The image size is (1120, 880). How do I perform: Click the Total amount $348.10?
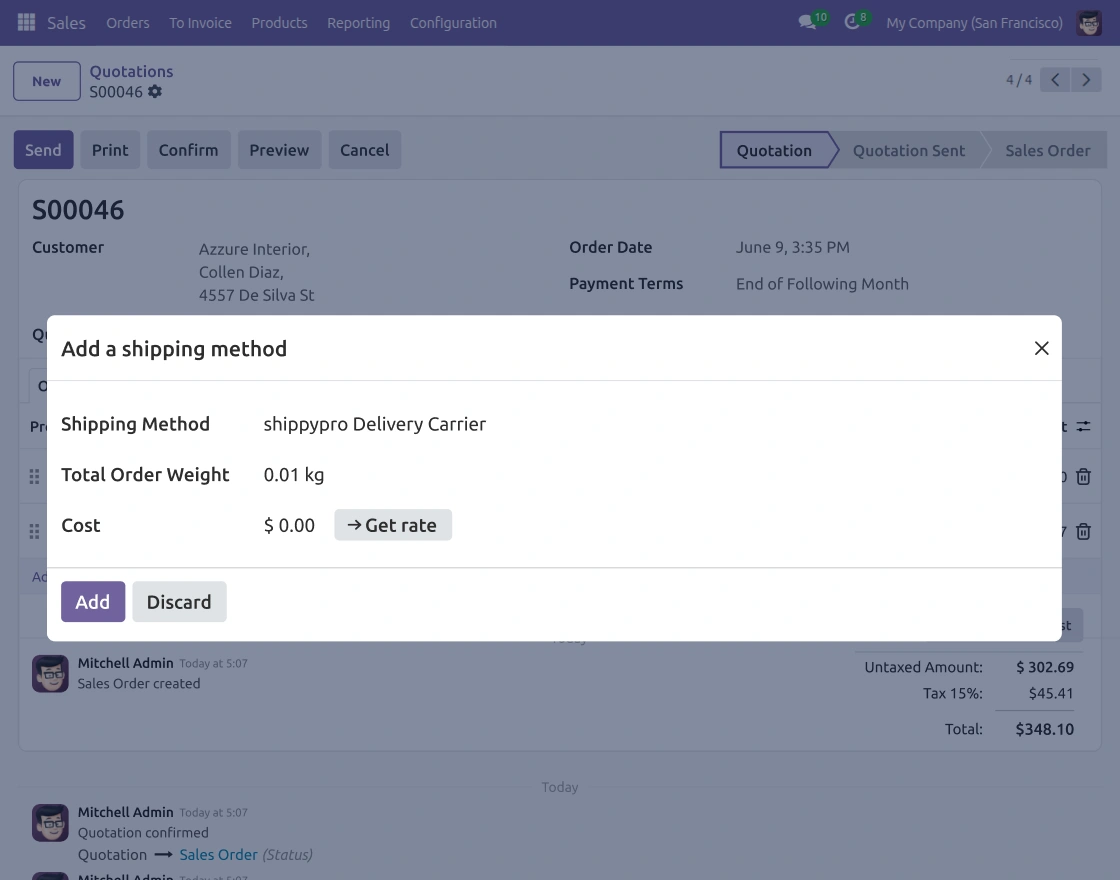[1044, 729]
